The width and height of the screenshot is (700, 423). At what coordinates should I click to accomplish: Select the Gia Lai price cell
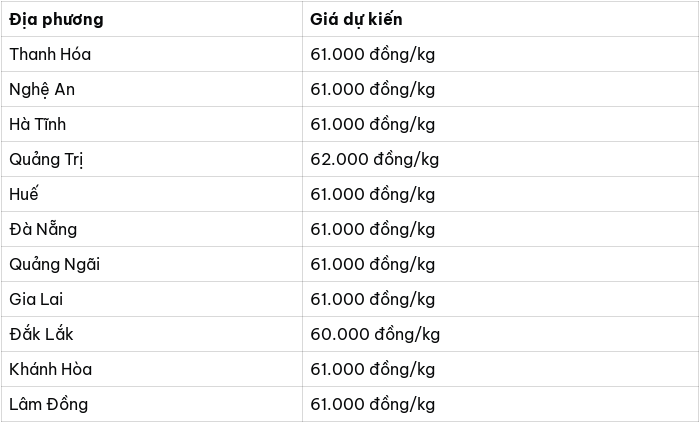click(x=500, y=299)
